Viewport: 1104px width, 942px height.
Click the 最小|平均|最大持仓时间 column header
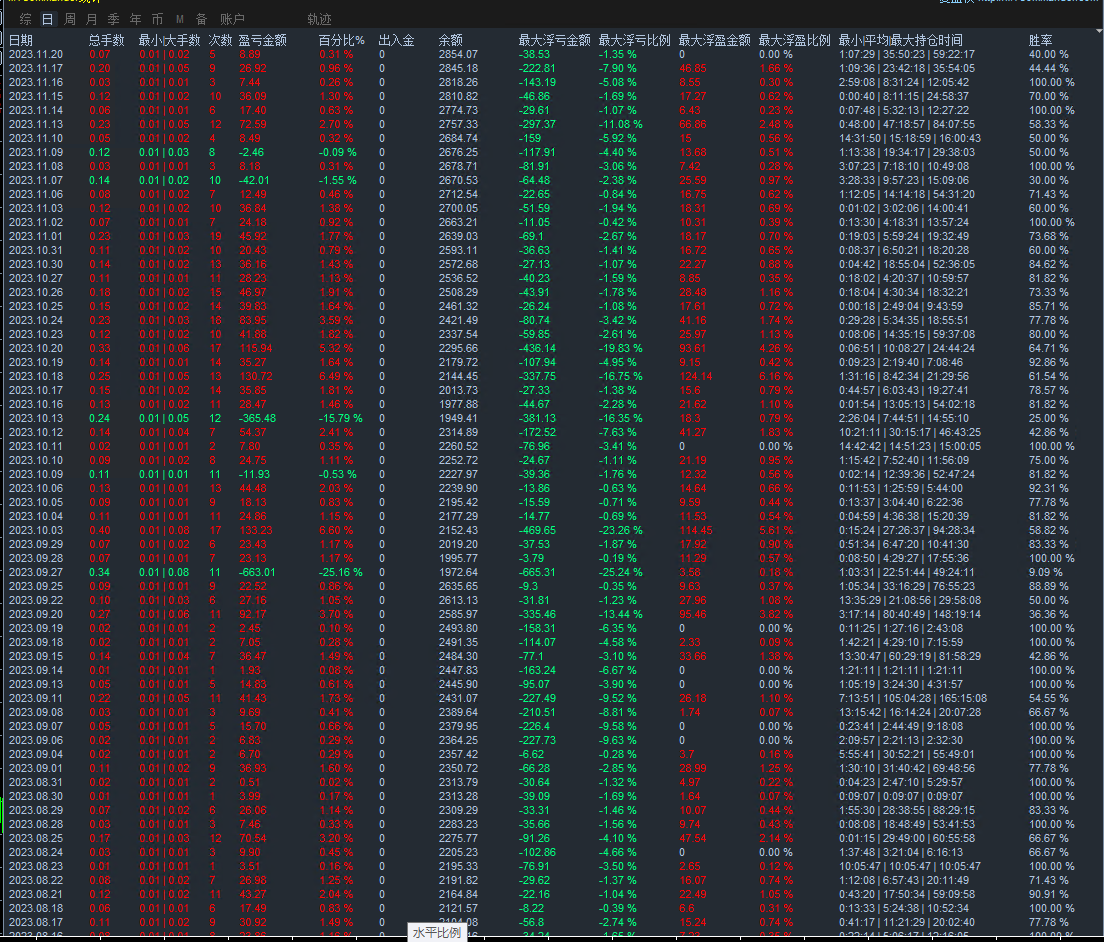901,40
